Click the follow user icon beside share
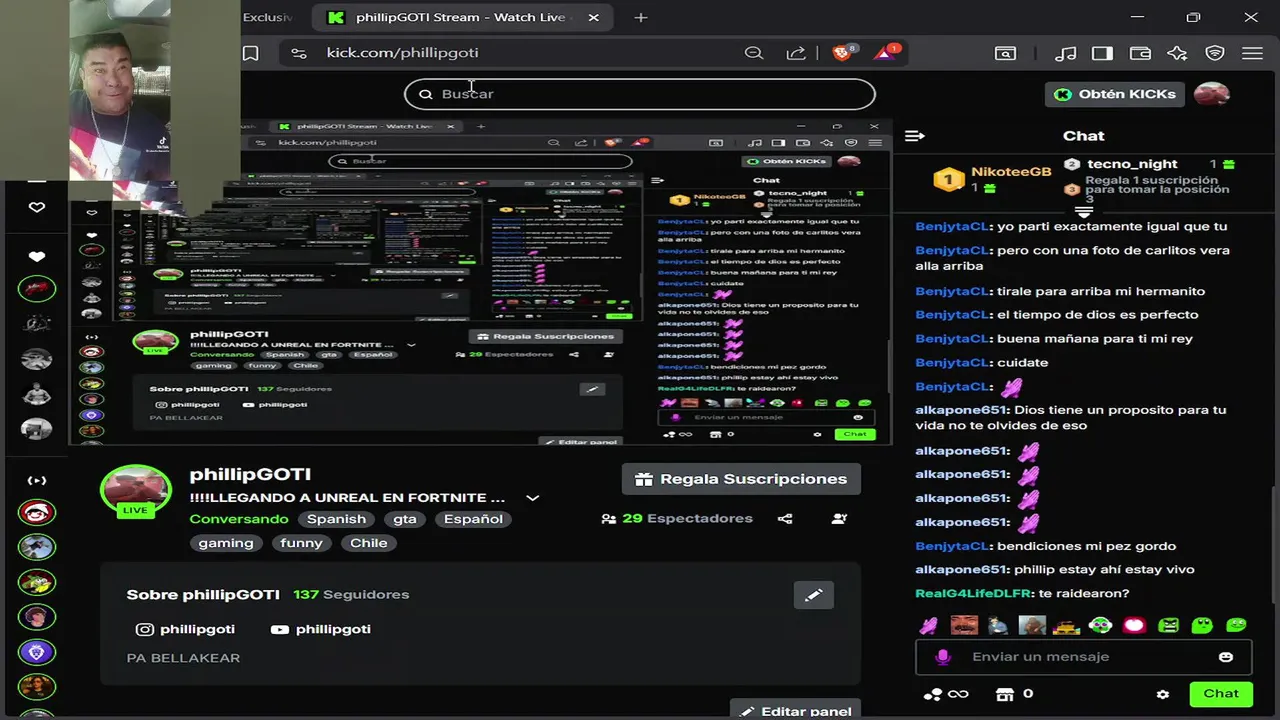Screen dimensions: 1280x720 point(839,519)
